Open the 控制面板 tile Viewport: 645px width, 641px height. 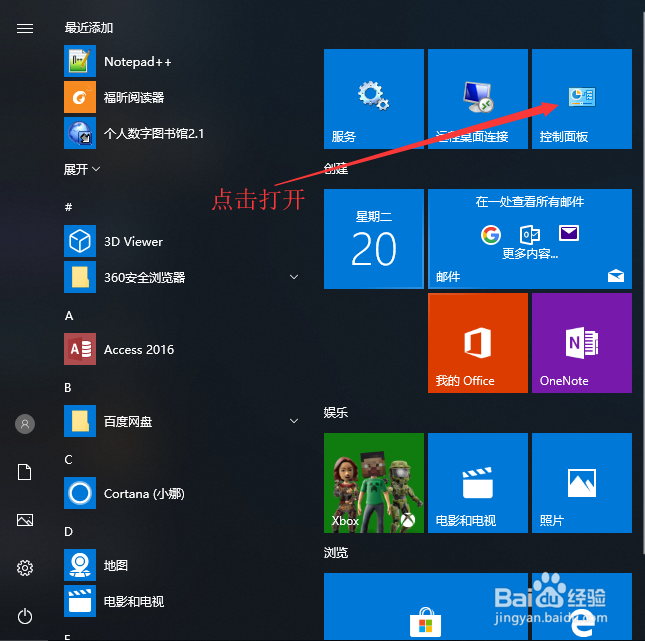point(582,99)
